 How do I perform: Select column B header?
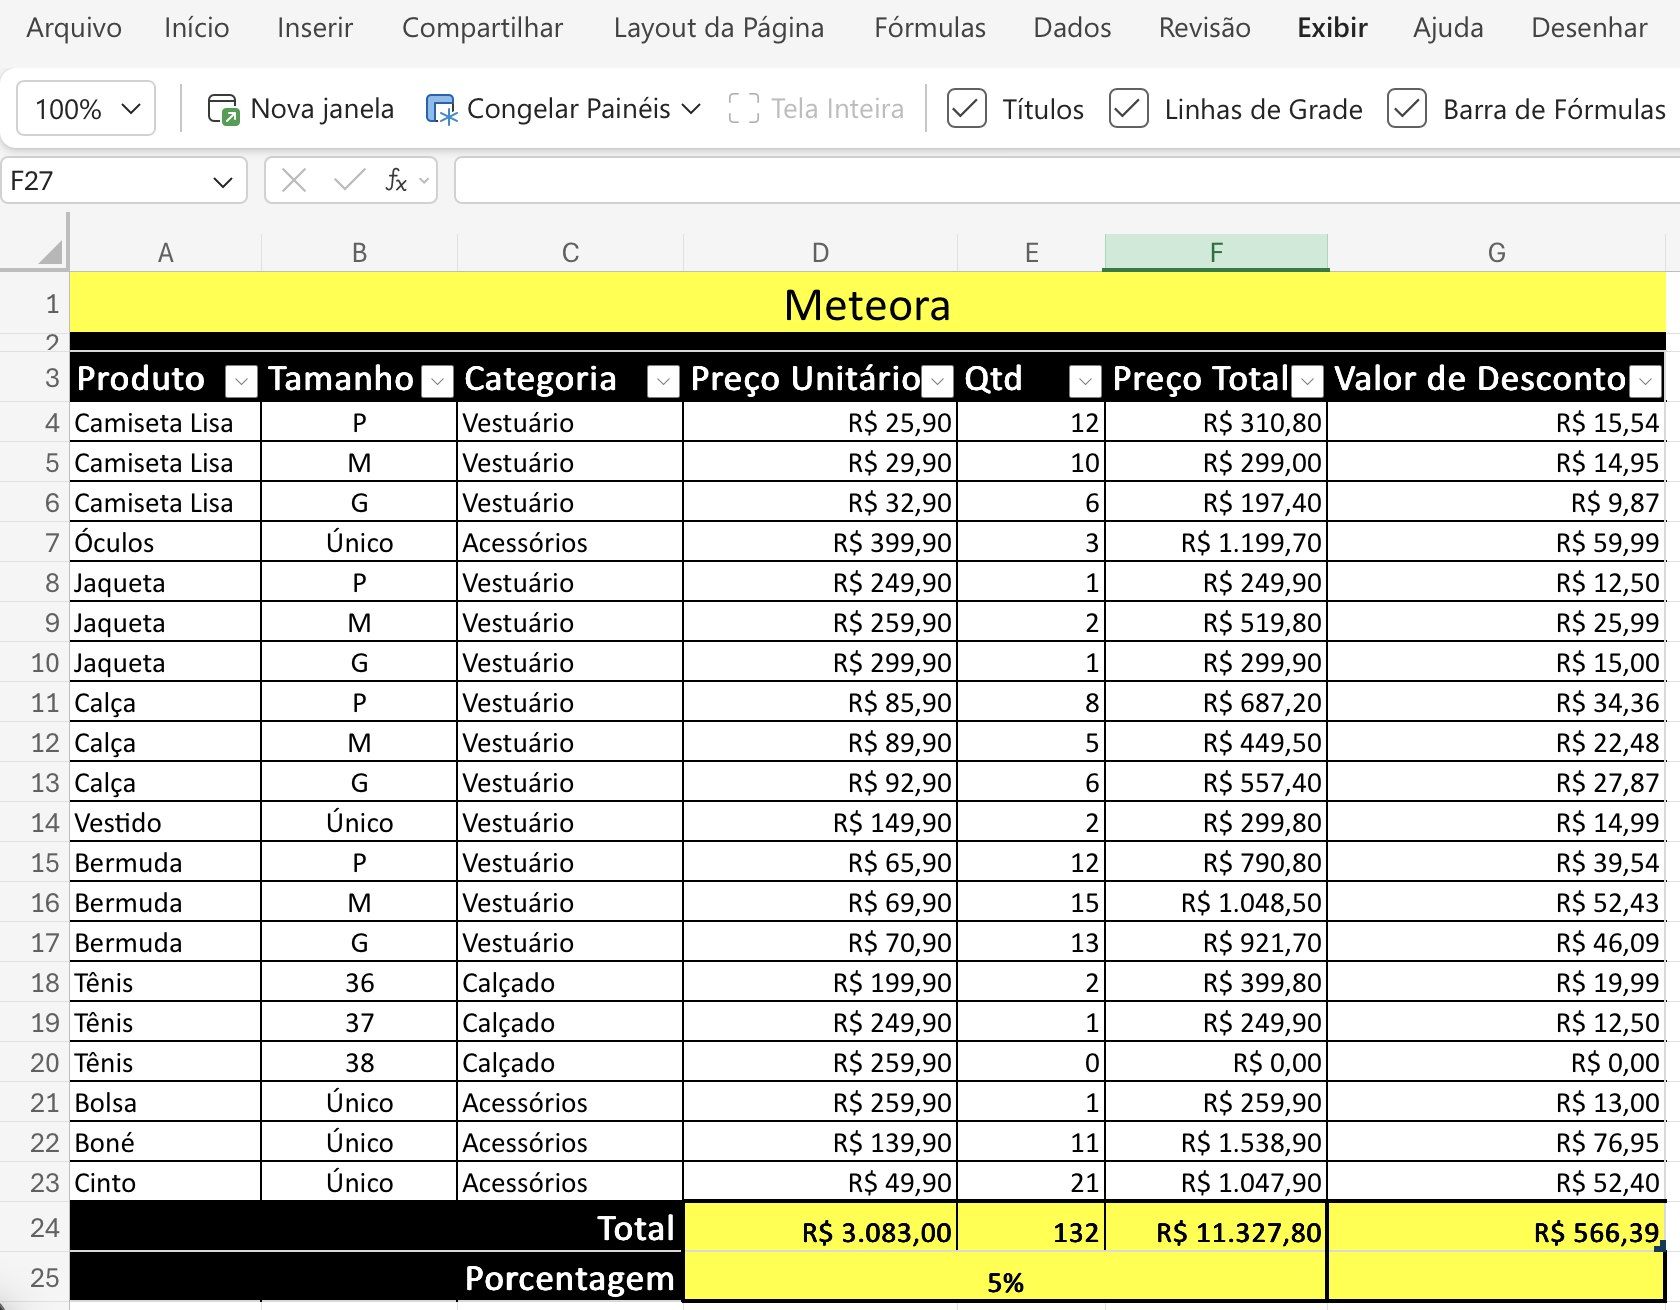(359, 252)
